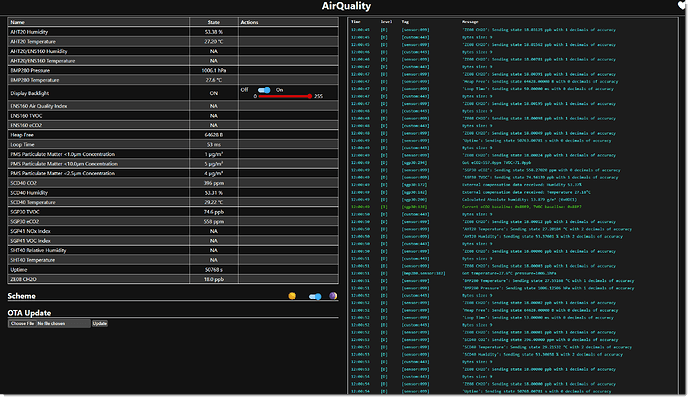Select the Uptime row name
This screenshot has width=690, height=398.
point(19,270)
